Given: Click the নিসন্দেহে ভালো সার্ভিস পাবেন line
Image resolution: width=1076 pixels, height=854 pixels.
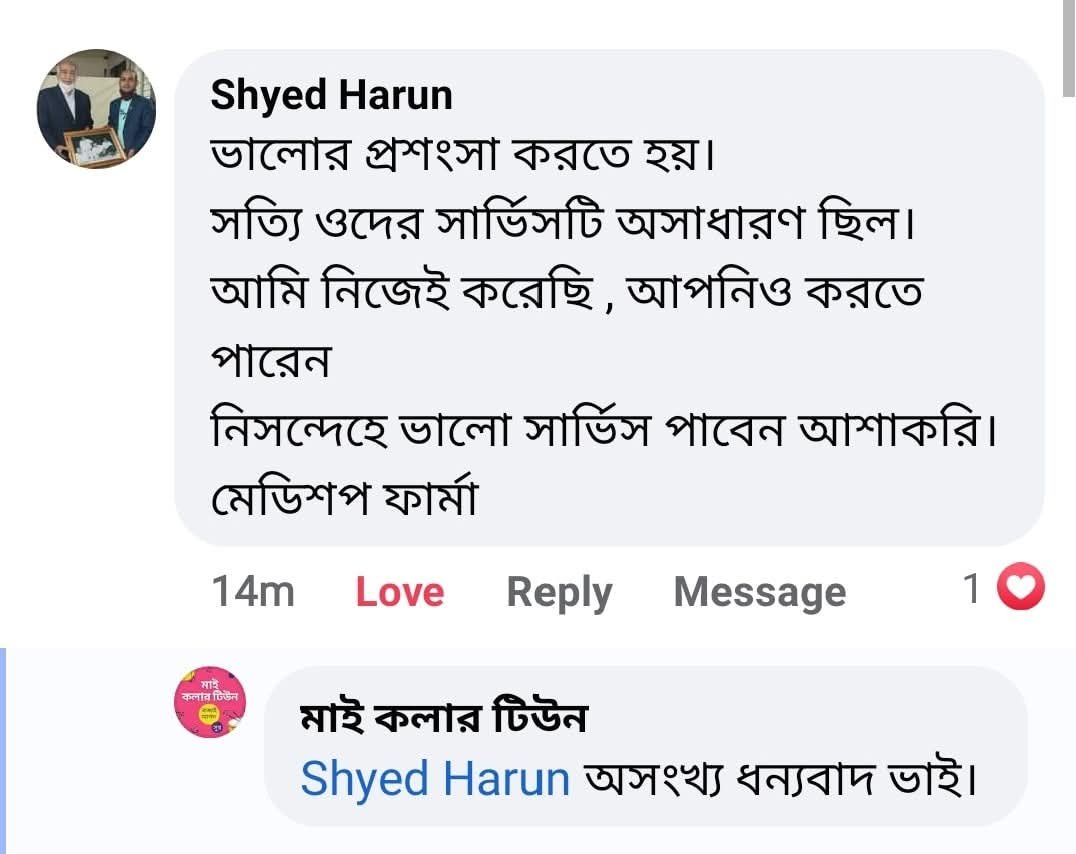Looking at the screenshot, I should tap(605, 430).
